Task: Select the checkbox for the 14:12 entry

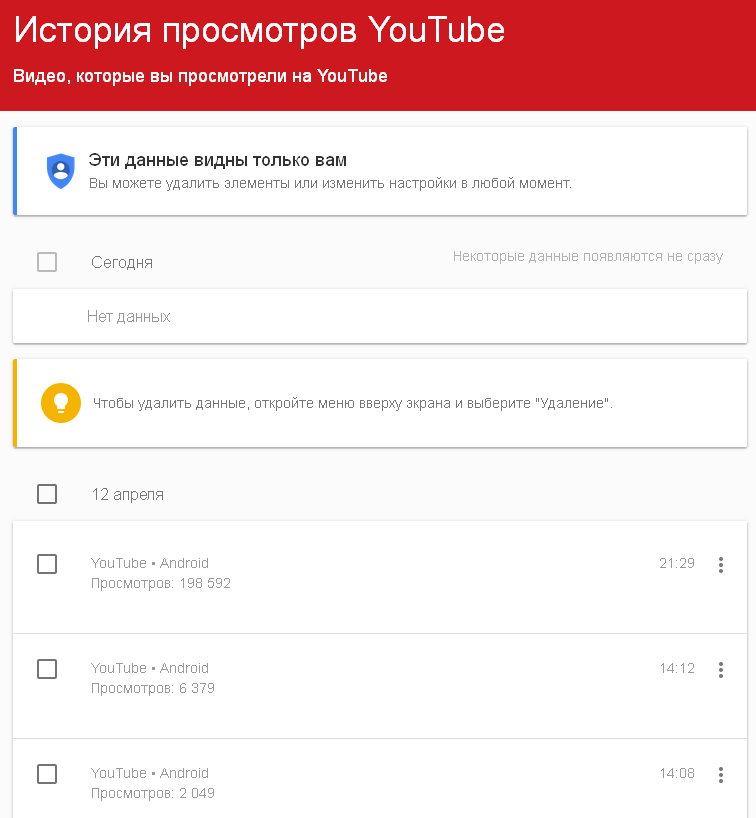Action: click(x=47, y=669)
